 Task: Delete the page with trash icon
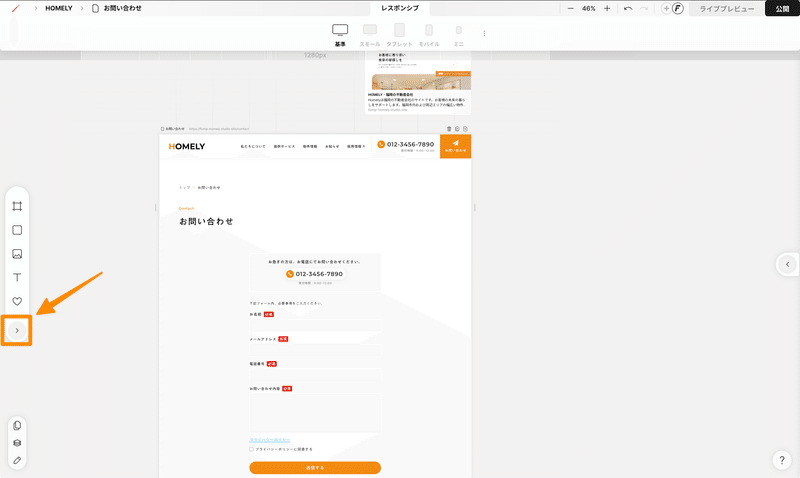(449, 129)
